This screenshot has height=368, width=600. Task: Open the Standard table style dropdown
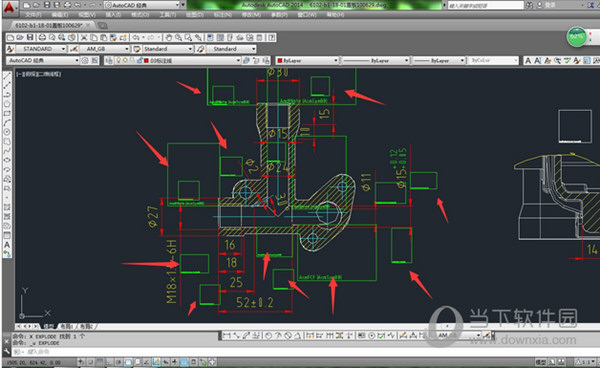tap(168, 49)
